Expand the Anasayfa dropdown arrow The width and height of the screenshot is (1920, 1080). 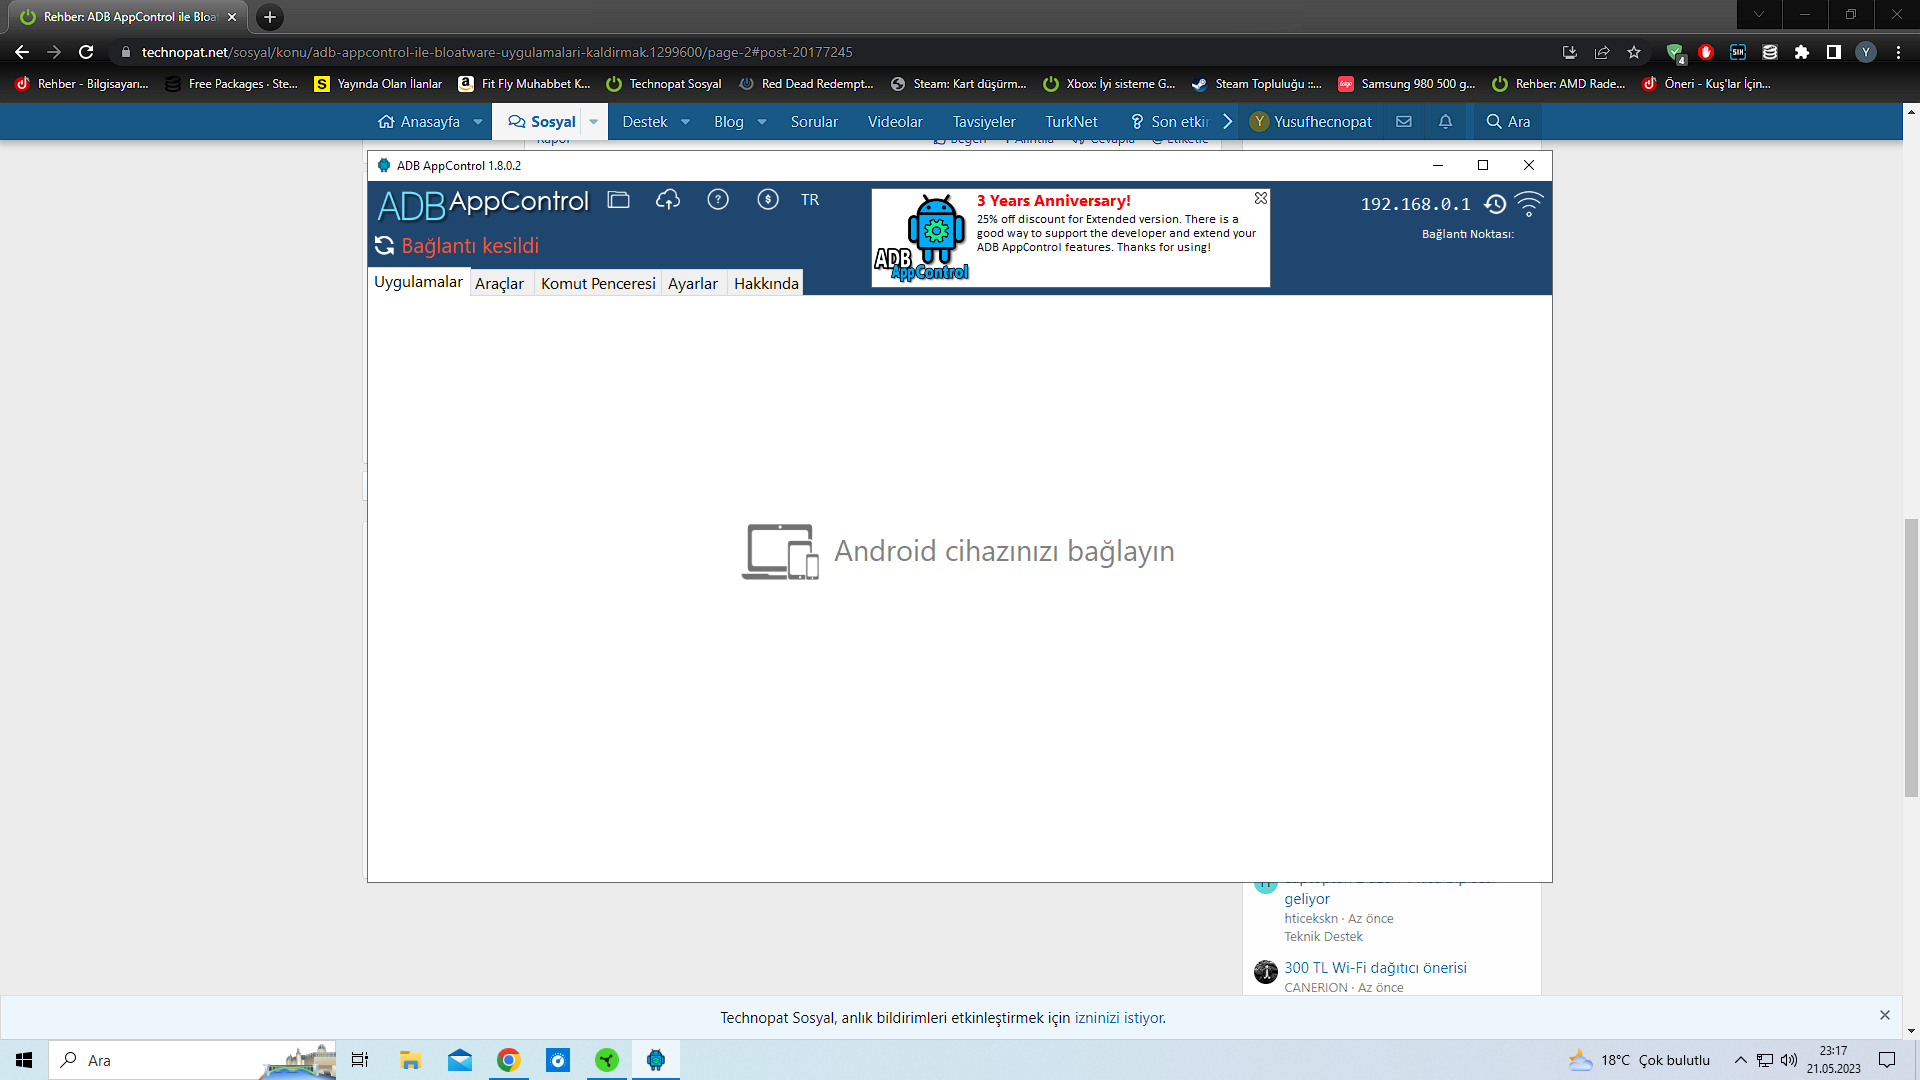(478, 122)
